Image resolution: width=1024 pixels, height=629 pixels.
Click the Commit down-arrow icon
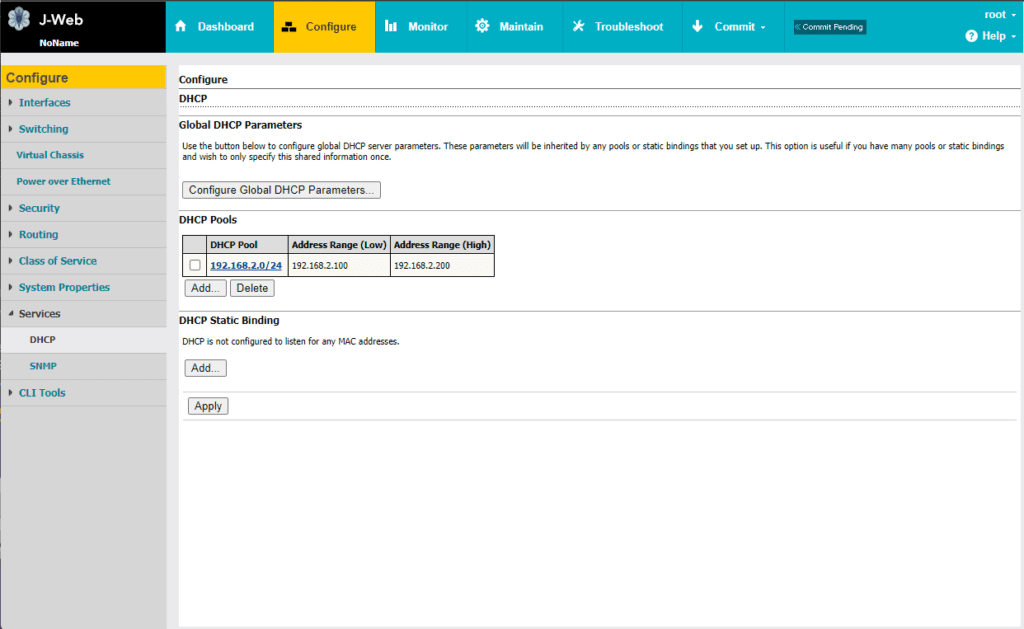coord(697,26)
